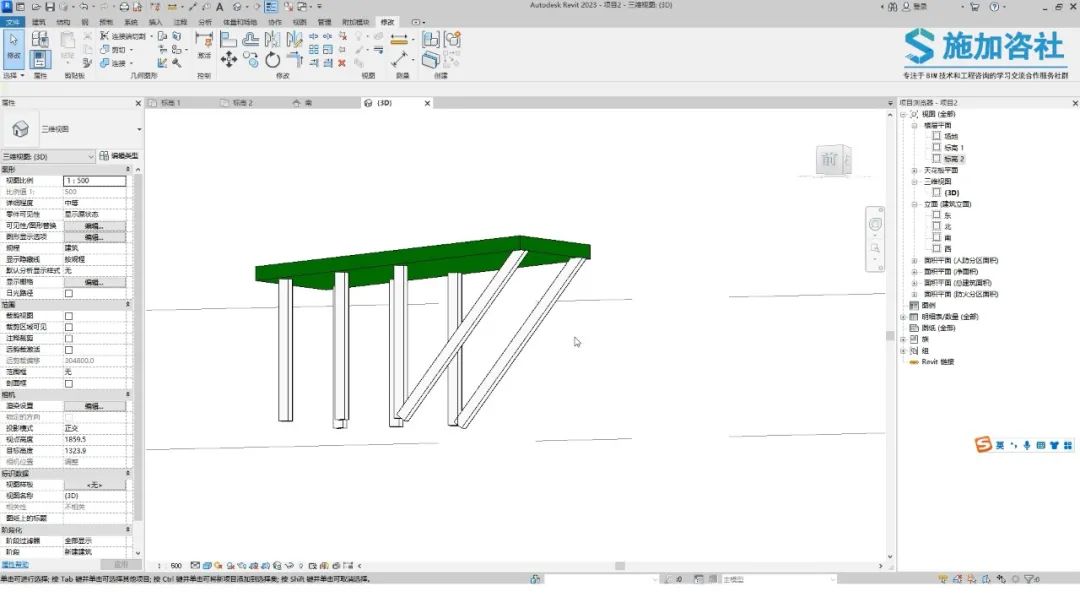This screenshot has height=608, width=1080.
Task: Expand the Ceiling Plans tree node
Action: click(915, 170)
